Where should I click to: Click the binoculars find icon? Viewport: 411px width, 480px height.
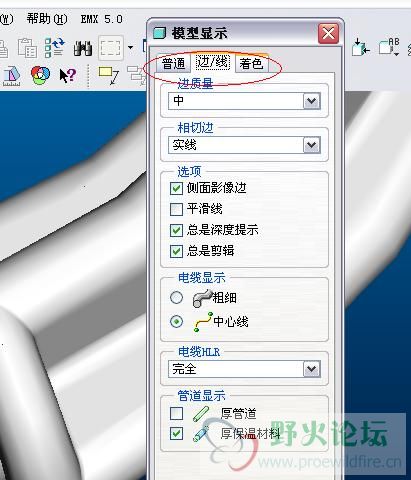83,49
